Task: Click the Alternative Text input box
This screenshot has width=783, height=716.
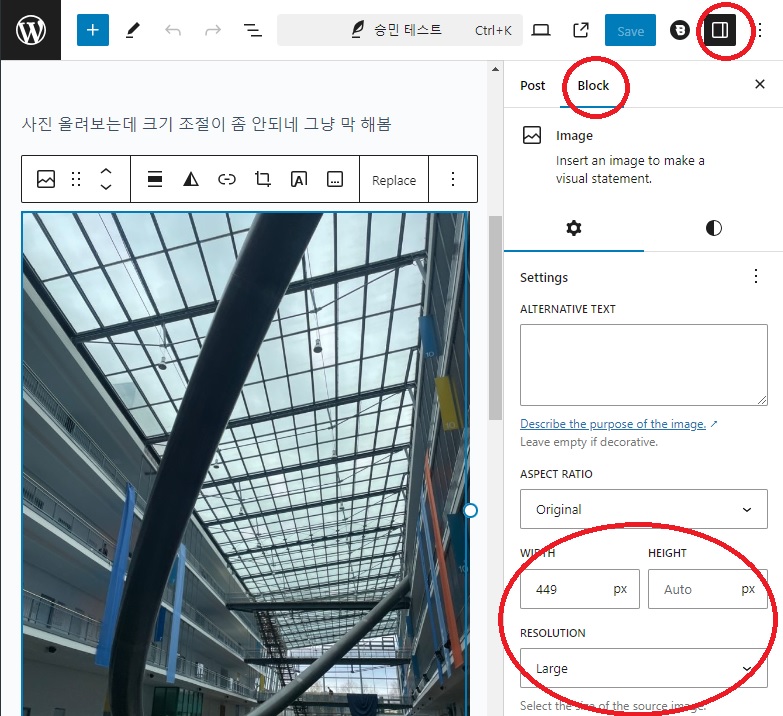Action: pos(643,364)
